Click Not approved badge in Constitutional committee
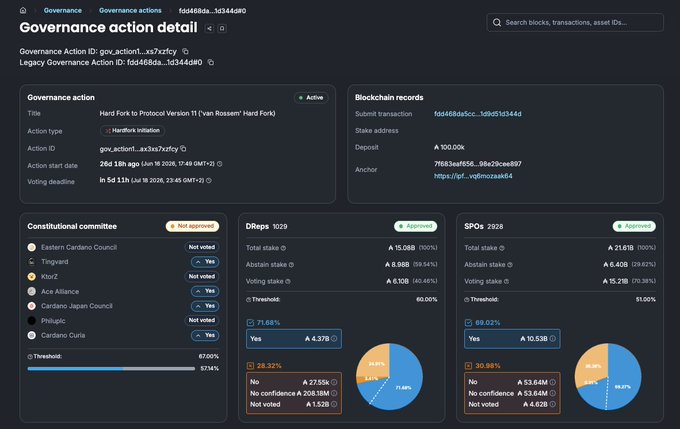This screenshot has width=680, height=429. coord(192,226)
